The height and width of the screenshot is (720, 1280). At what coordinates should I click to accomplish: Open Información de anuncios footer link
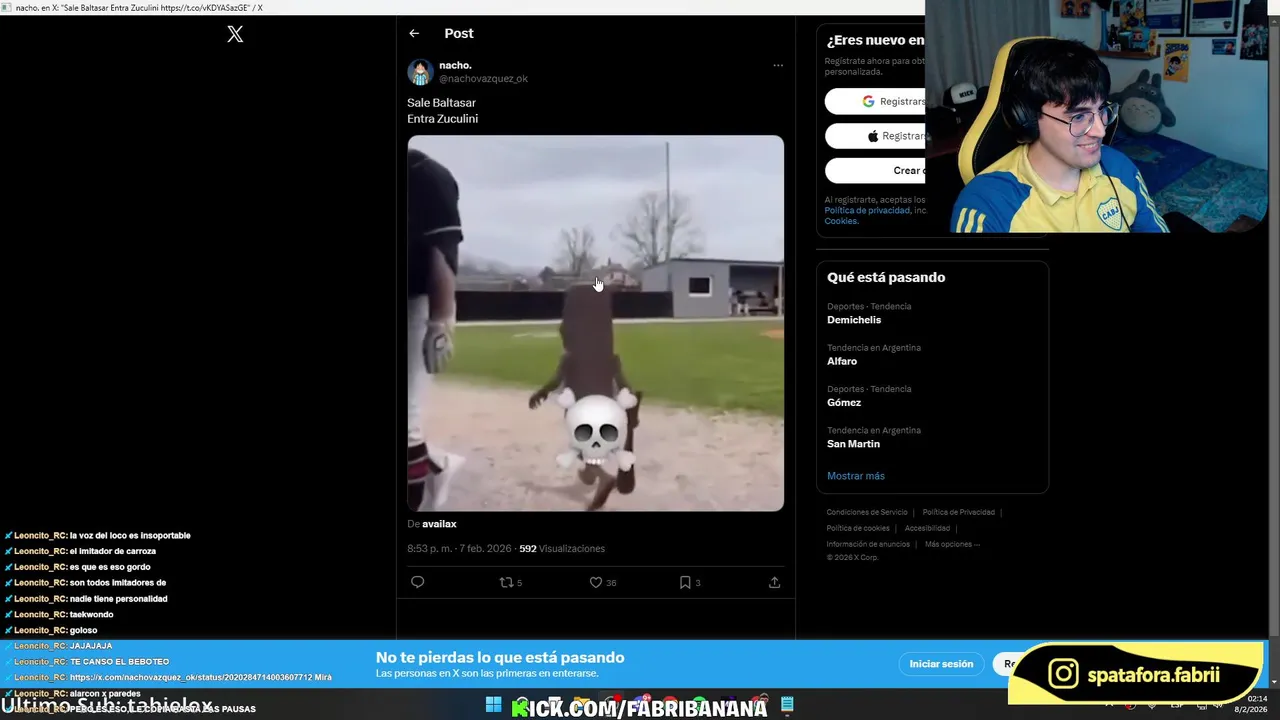(868, 544)
